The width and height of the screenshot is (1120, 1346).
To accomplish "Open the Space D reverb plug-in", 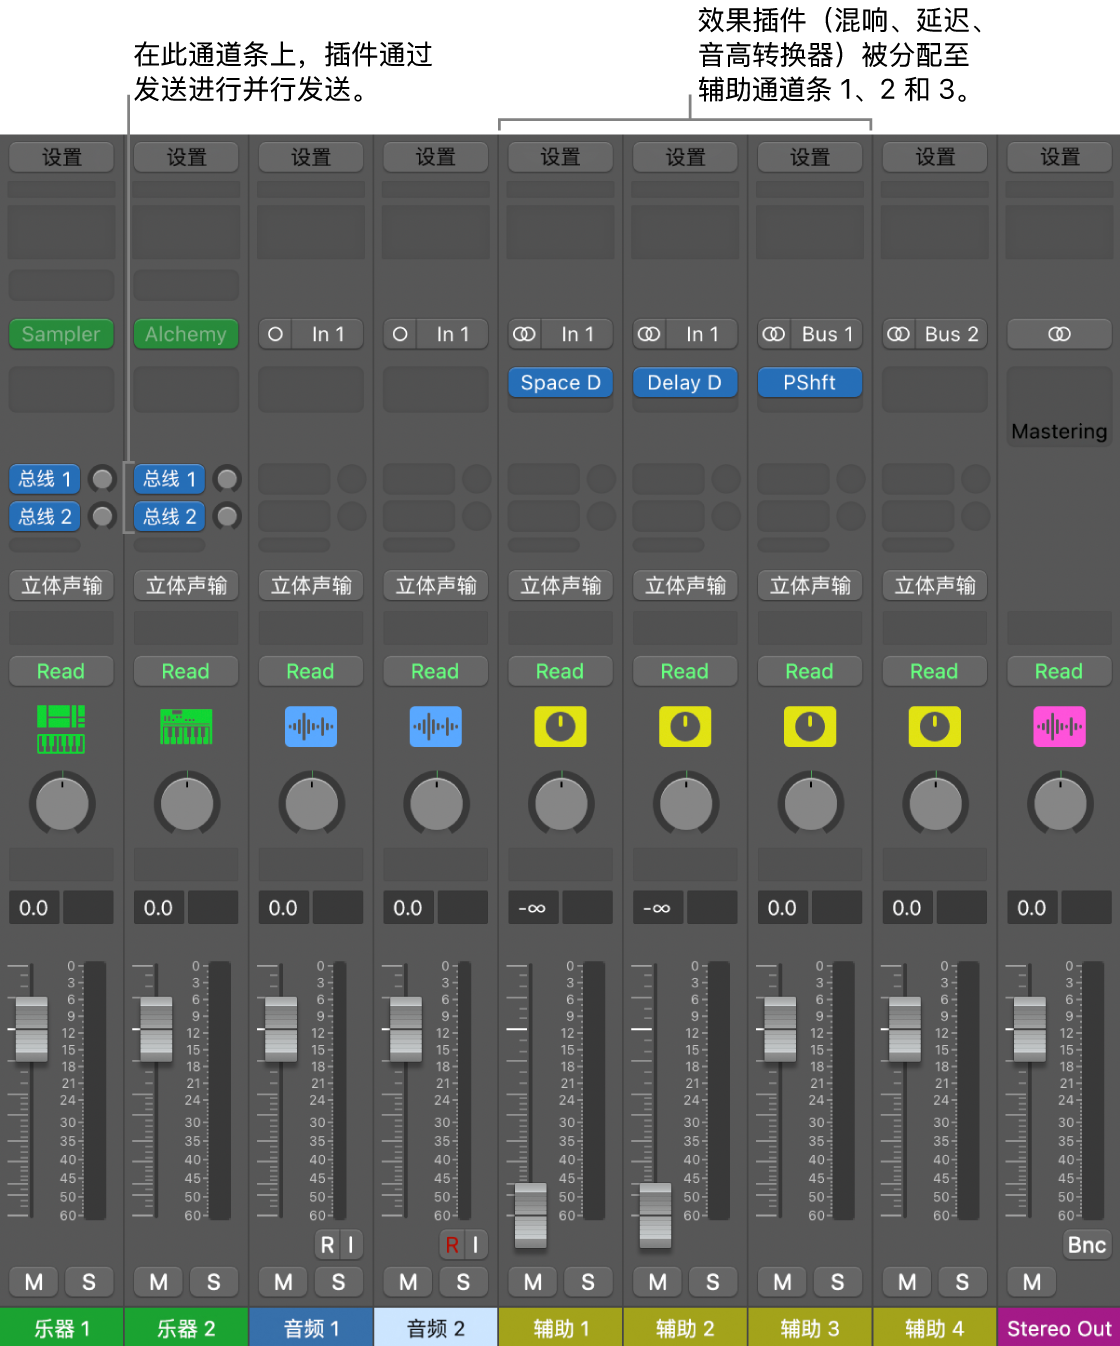I will pos(560,382).
